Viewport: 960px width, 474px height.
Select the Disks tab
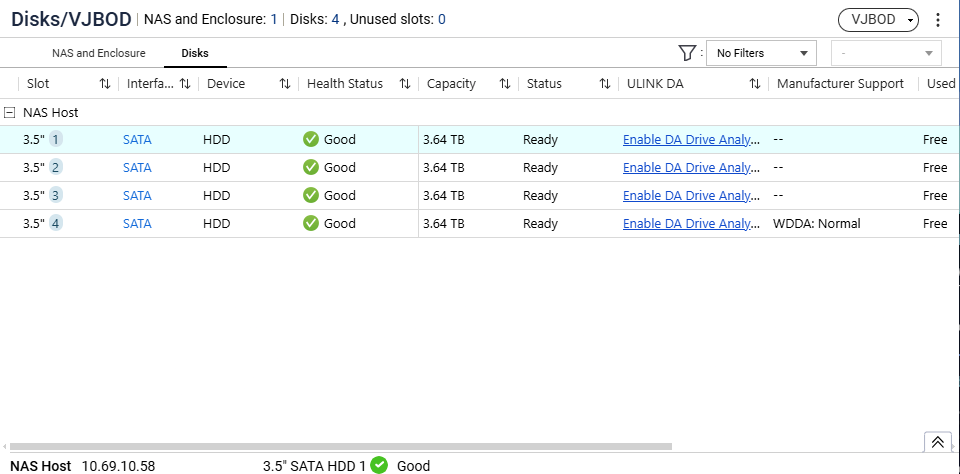point(195,53)
